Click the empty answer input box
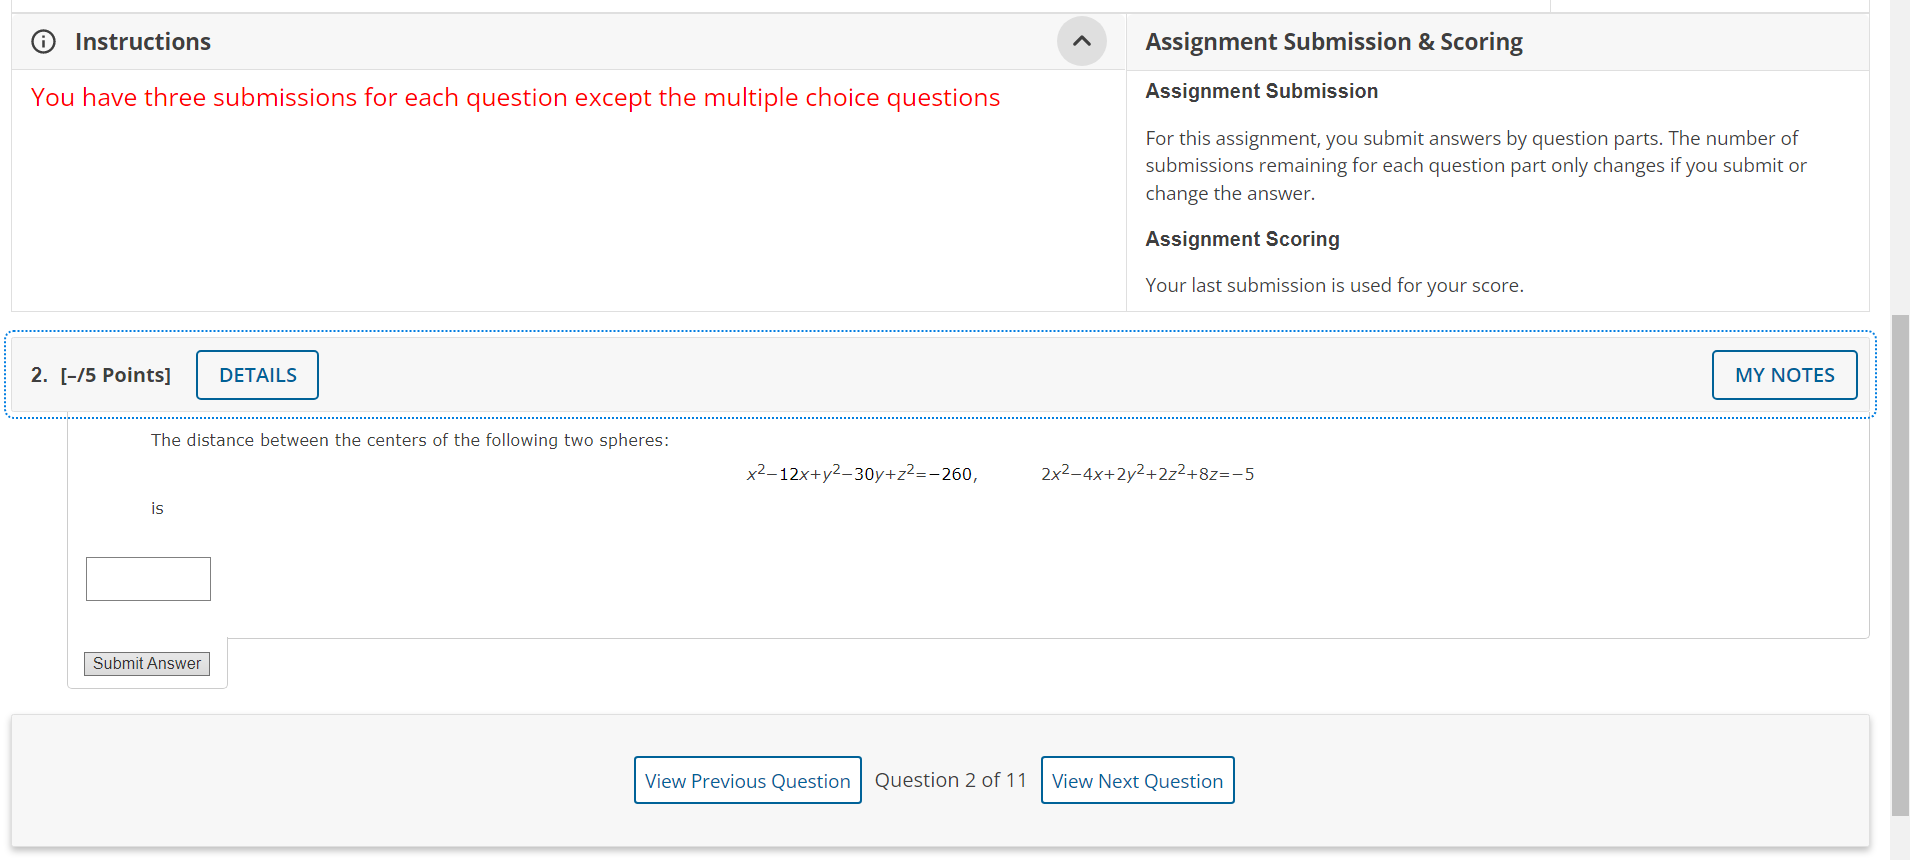1910x860 pixels. 147,578
